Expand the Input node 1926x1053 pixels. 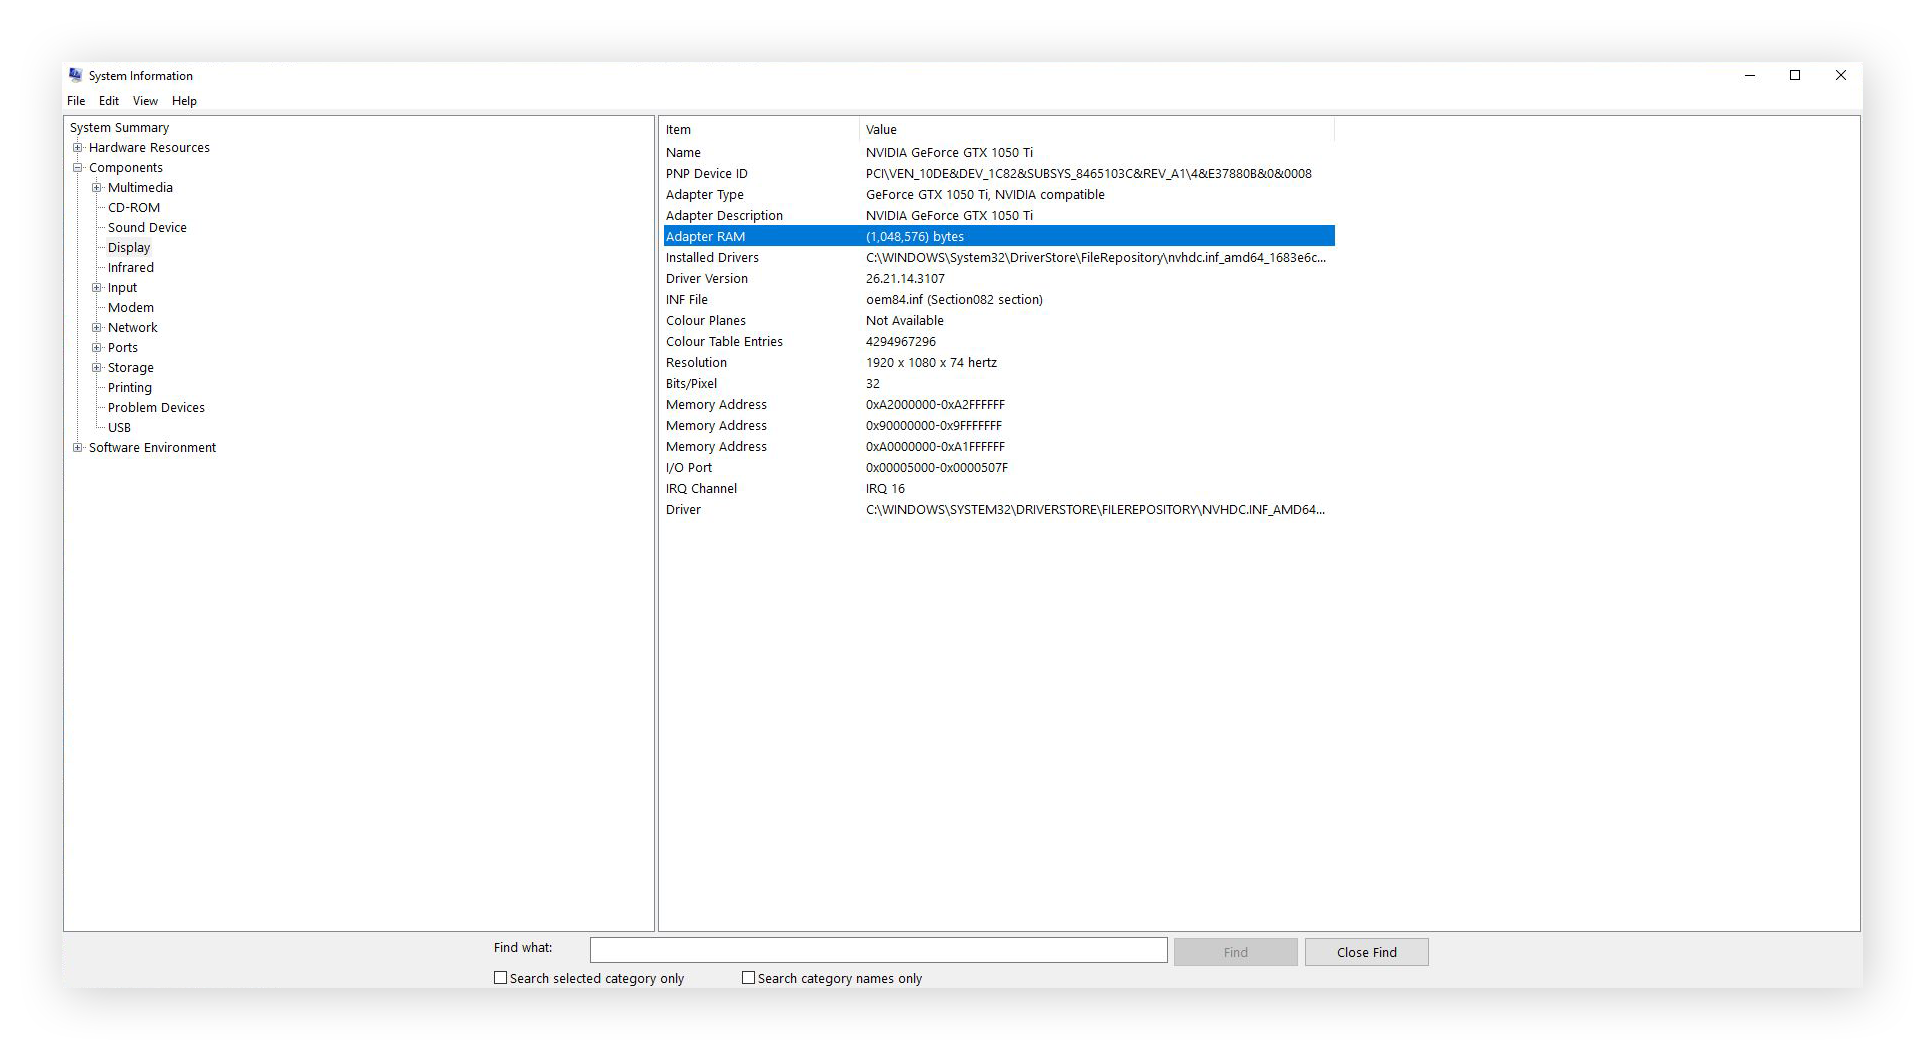98,287
